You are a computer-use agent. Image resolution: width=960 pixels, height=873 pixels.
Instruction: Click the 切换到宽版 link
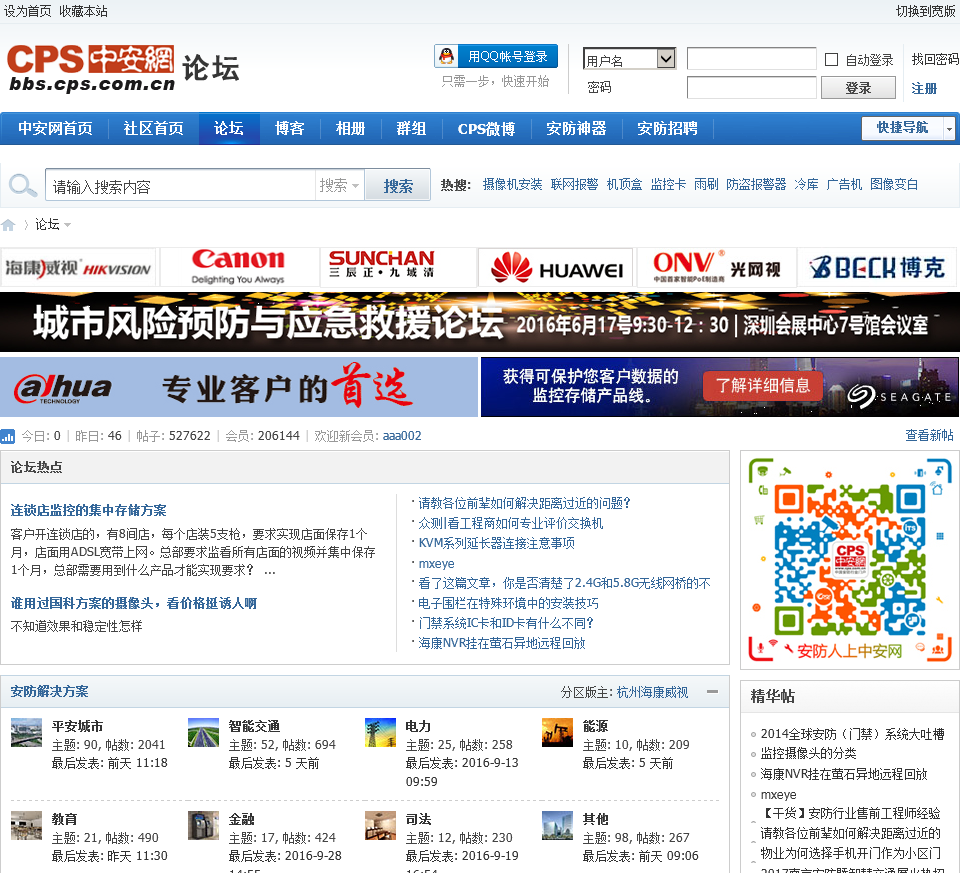[926, 12]
